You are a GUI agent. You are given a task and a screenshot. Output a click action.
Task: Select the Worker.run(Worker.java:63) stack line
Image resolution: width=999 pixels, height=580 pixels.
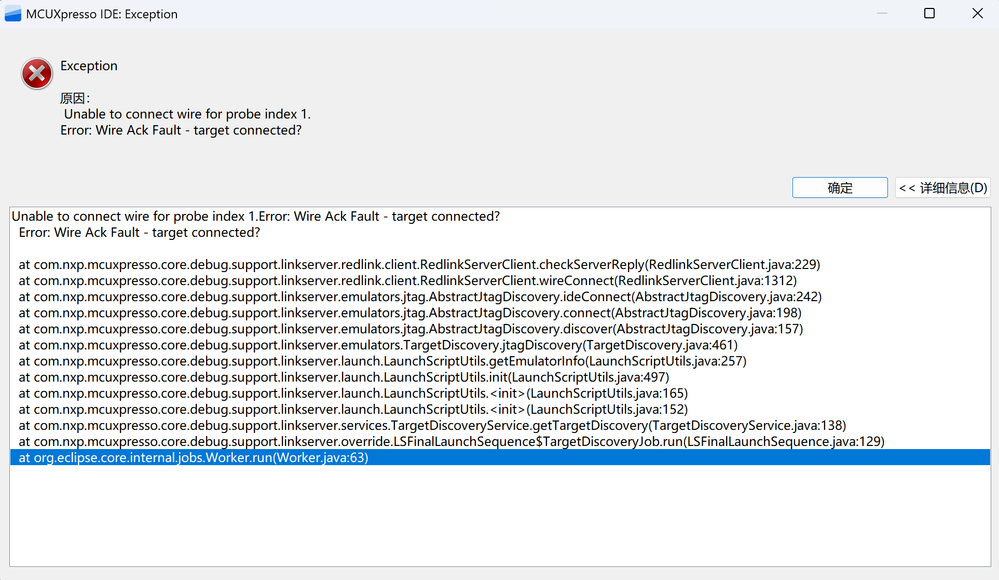coord(500,457)
